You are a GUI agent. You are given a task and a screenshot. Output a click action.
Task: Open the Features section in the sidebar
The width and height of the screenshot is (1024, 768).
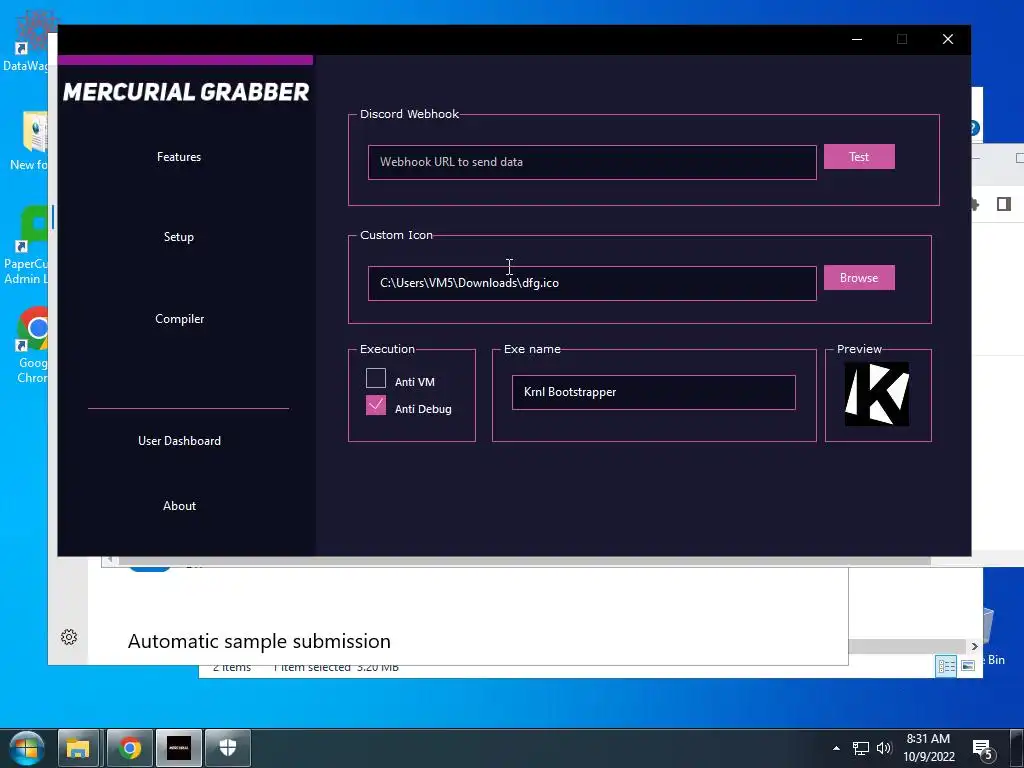pos(178,157)
